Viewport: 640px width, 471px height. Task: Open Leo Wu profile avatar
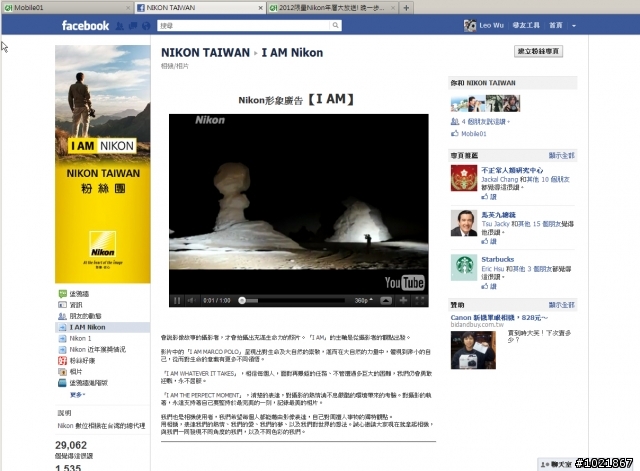click(470, 25)
